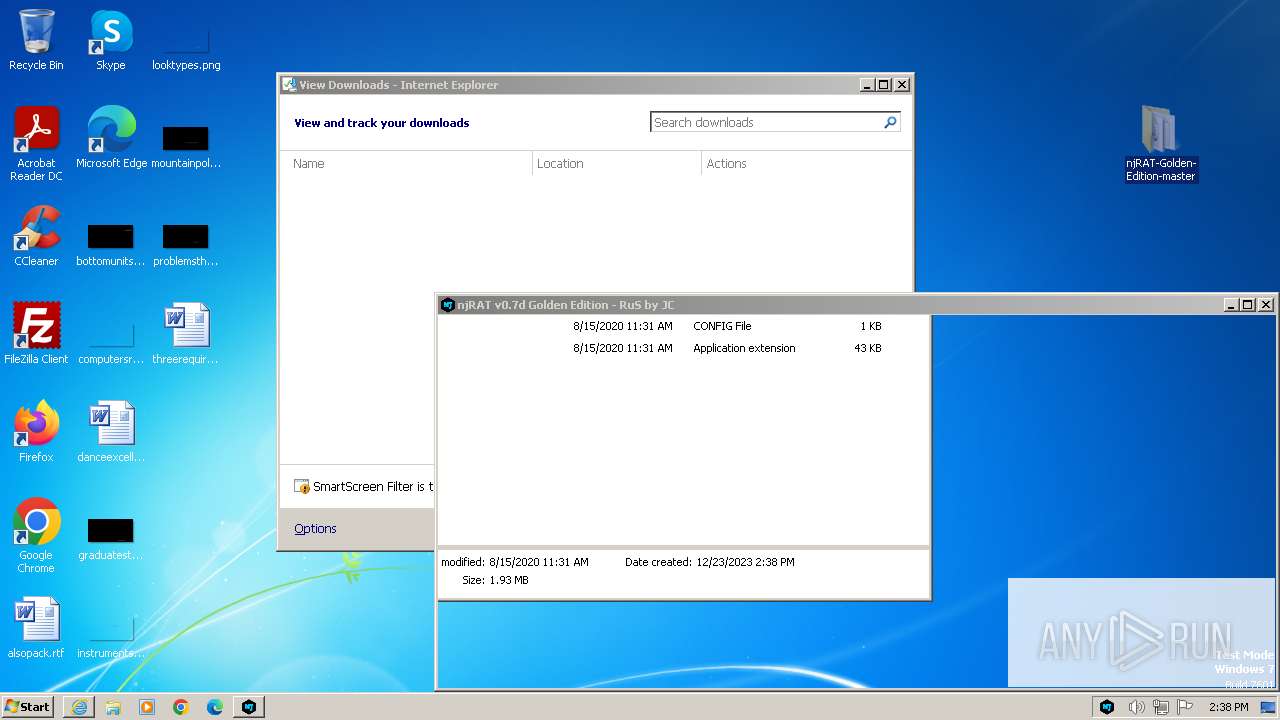Screen dimensions: 1280x720
Task: Close the View Downloads window
Action: [x=901, y=85]
